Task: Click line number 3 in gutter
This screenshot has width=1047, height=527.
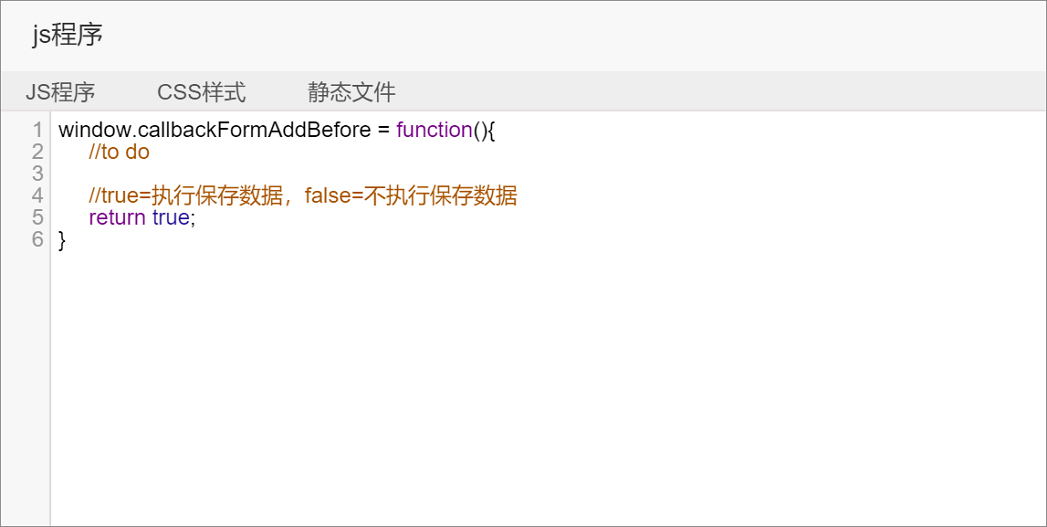Action: (x=37, y=174)
